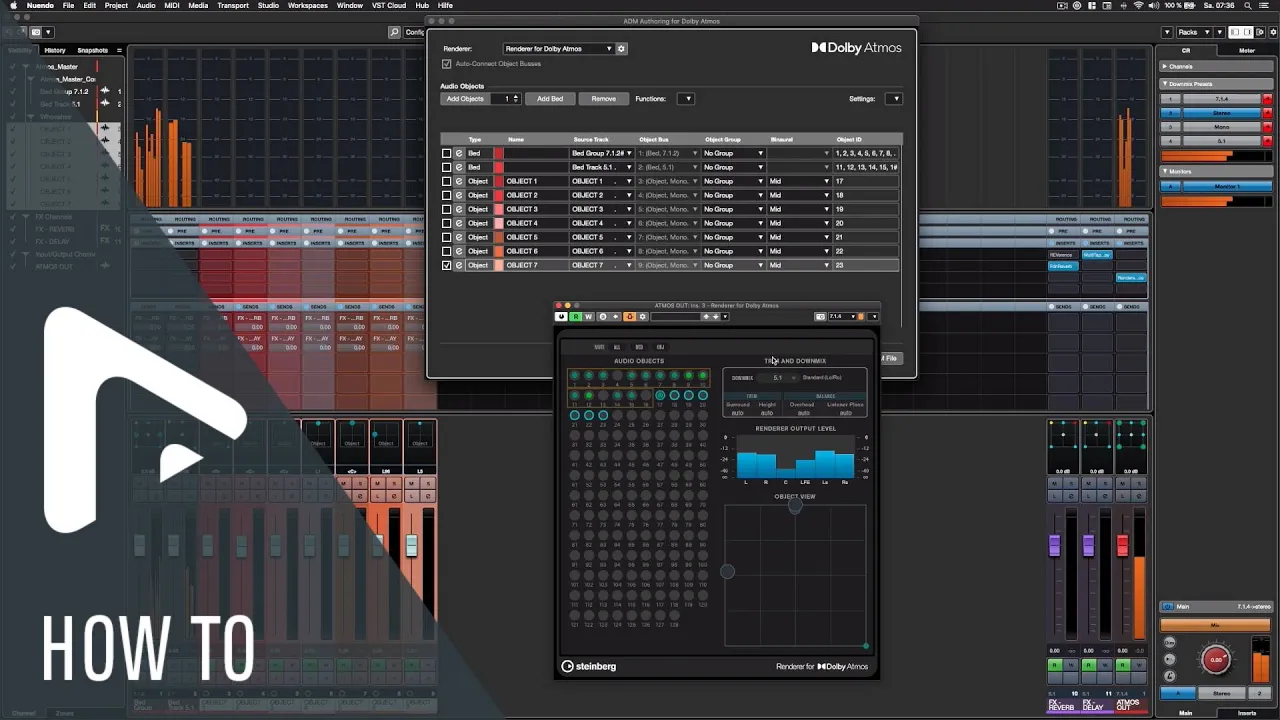1280x720 pixels.
Task: Check the OBJECT 5 row checkbox
Action: (447, 237)
